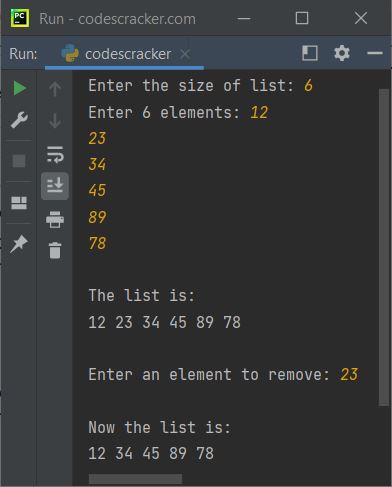Pin the run tab with pin icon
This screenshot has height=487, width=392.
coord(19,244)
